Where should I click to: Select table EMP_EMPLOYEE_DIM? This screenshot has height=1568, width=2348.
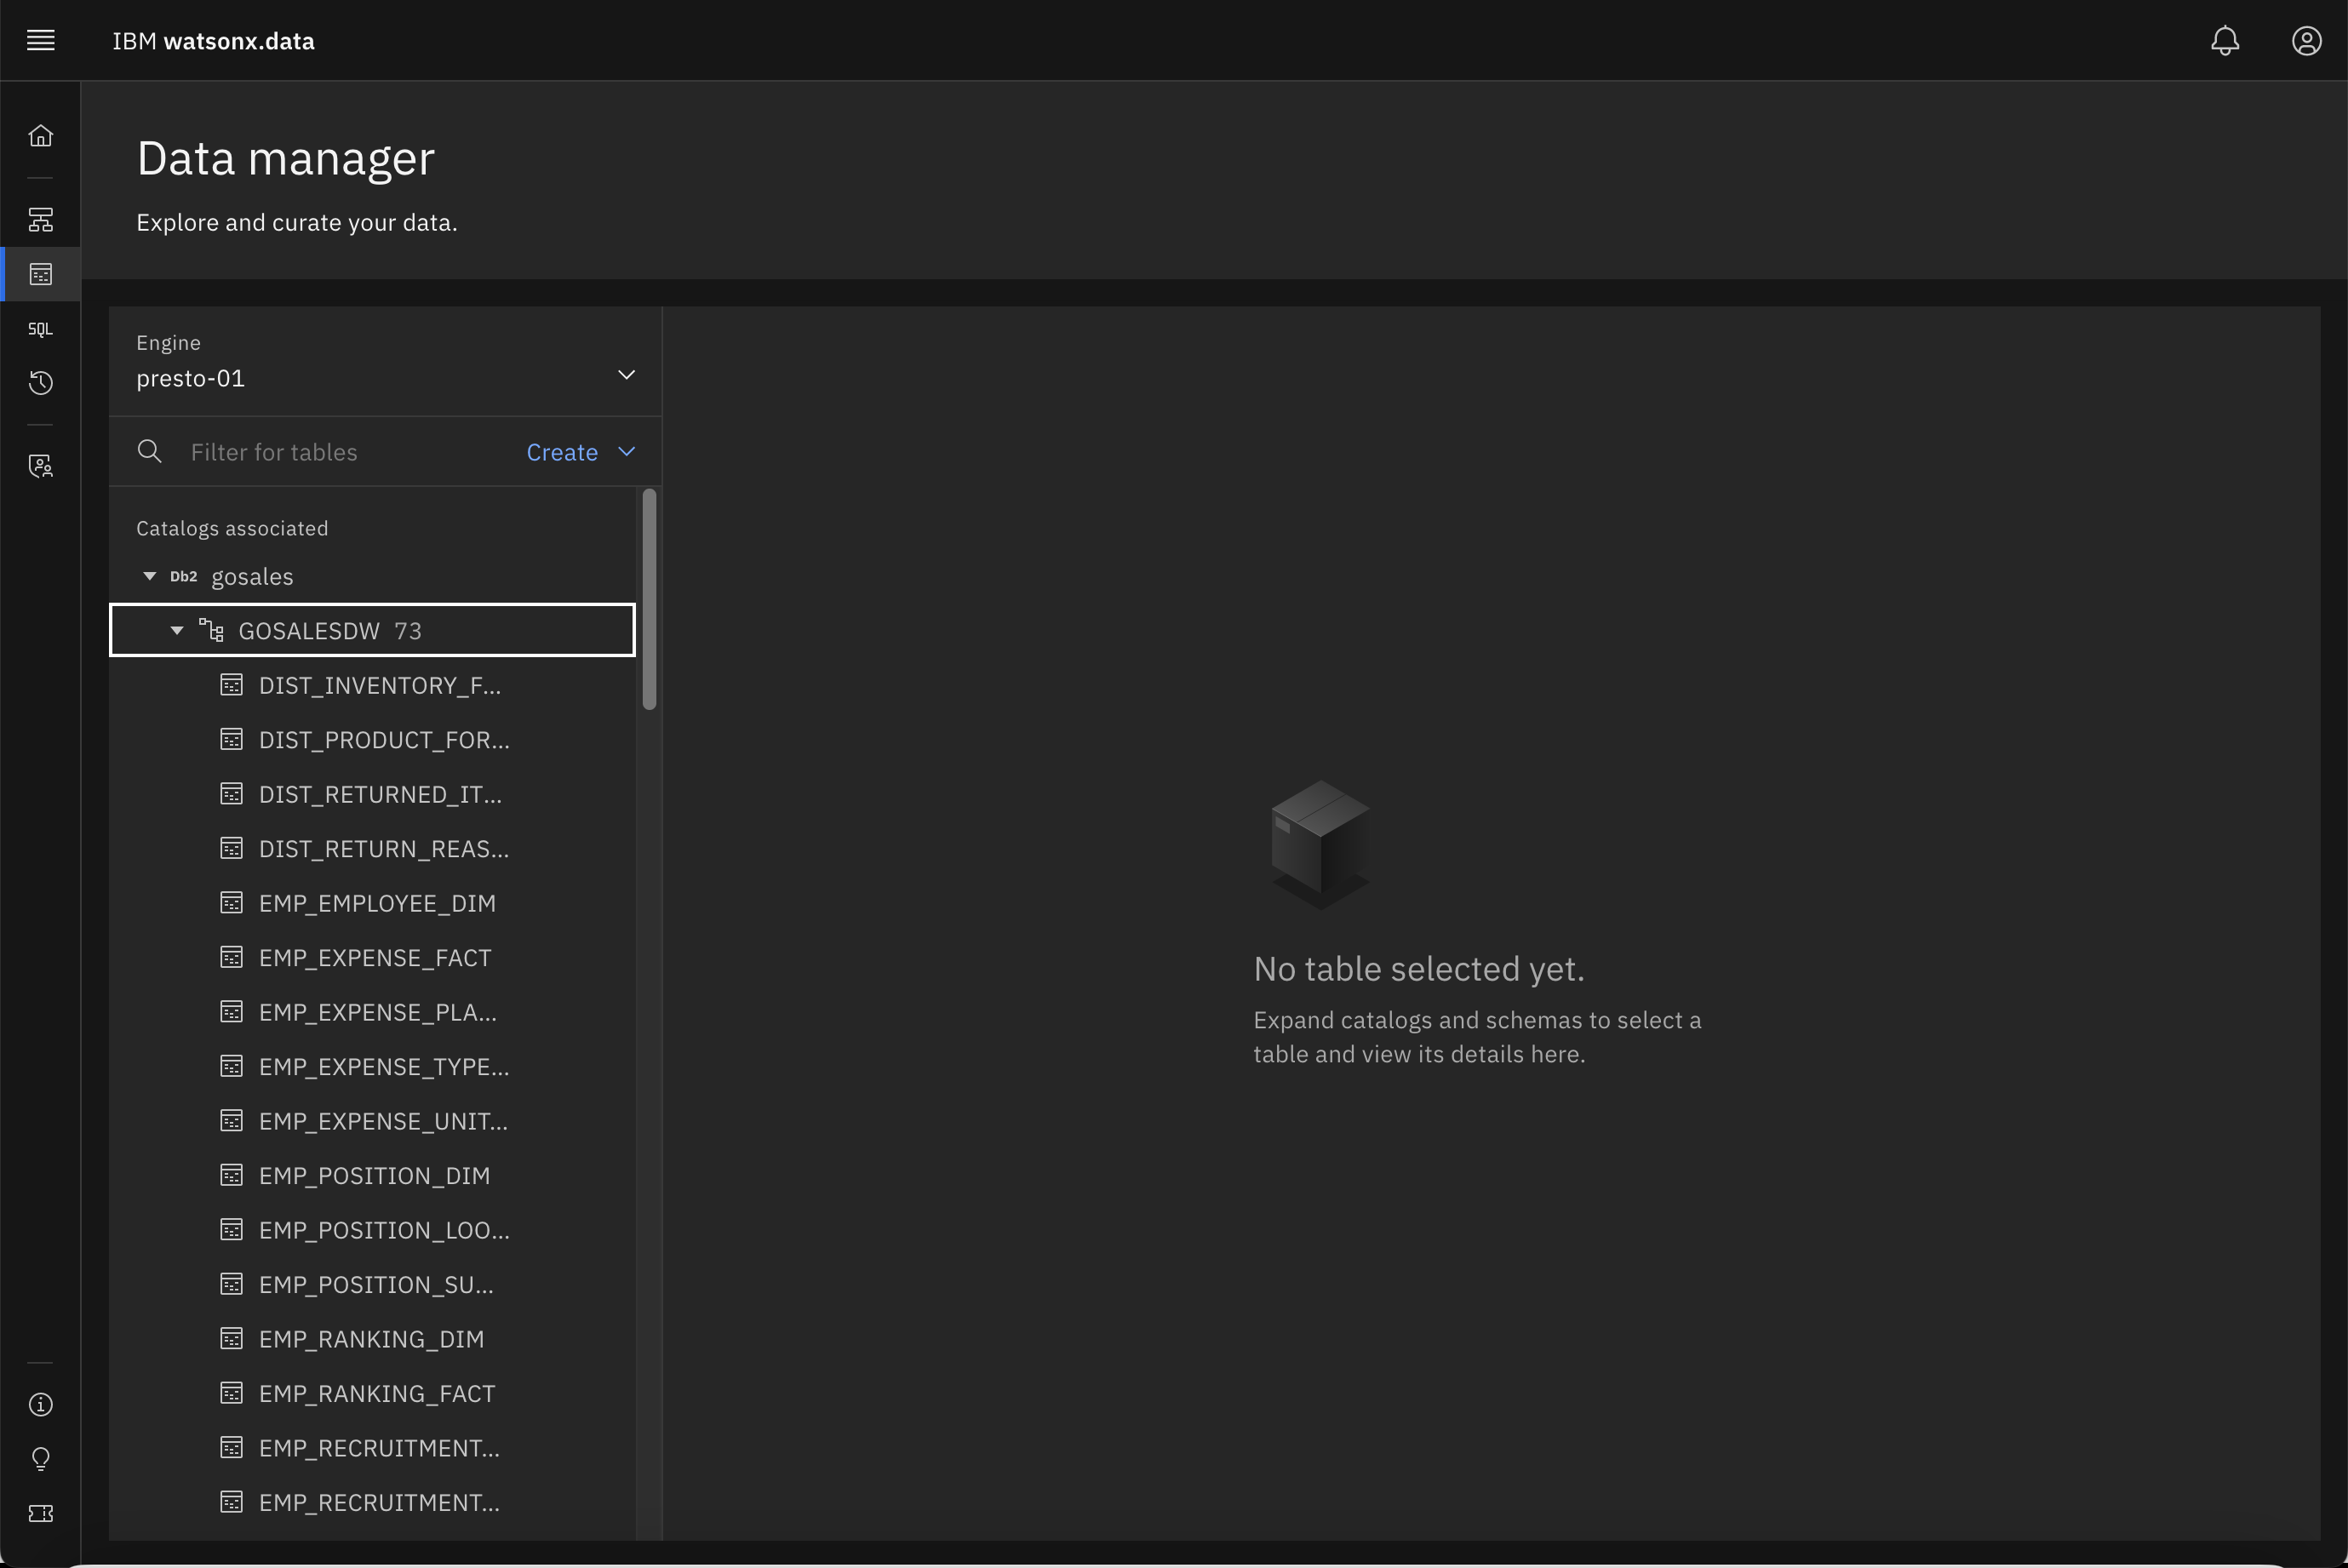tap(376, 903)
